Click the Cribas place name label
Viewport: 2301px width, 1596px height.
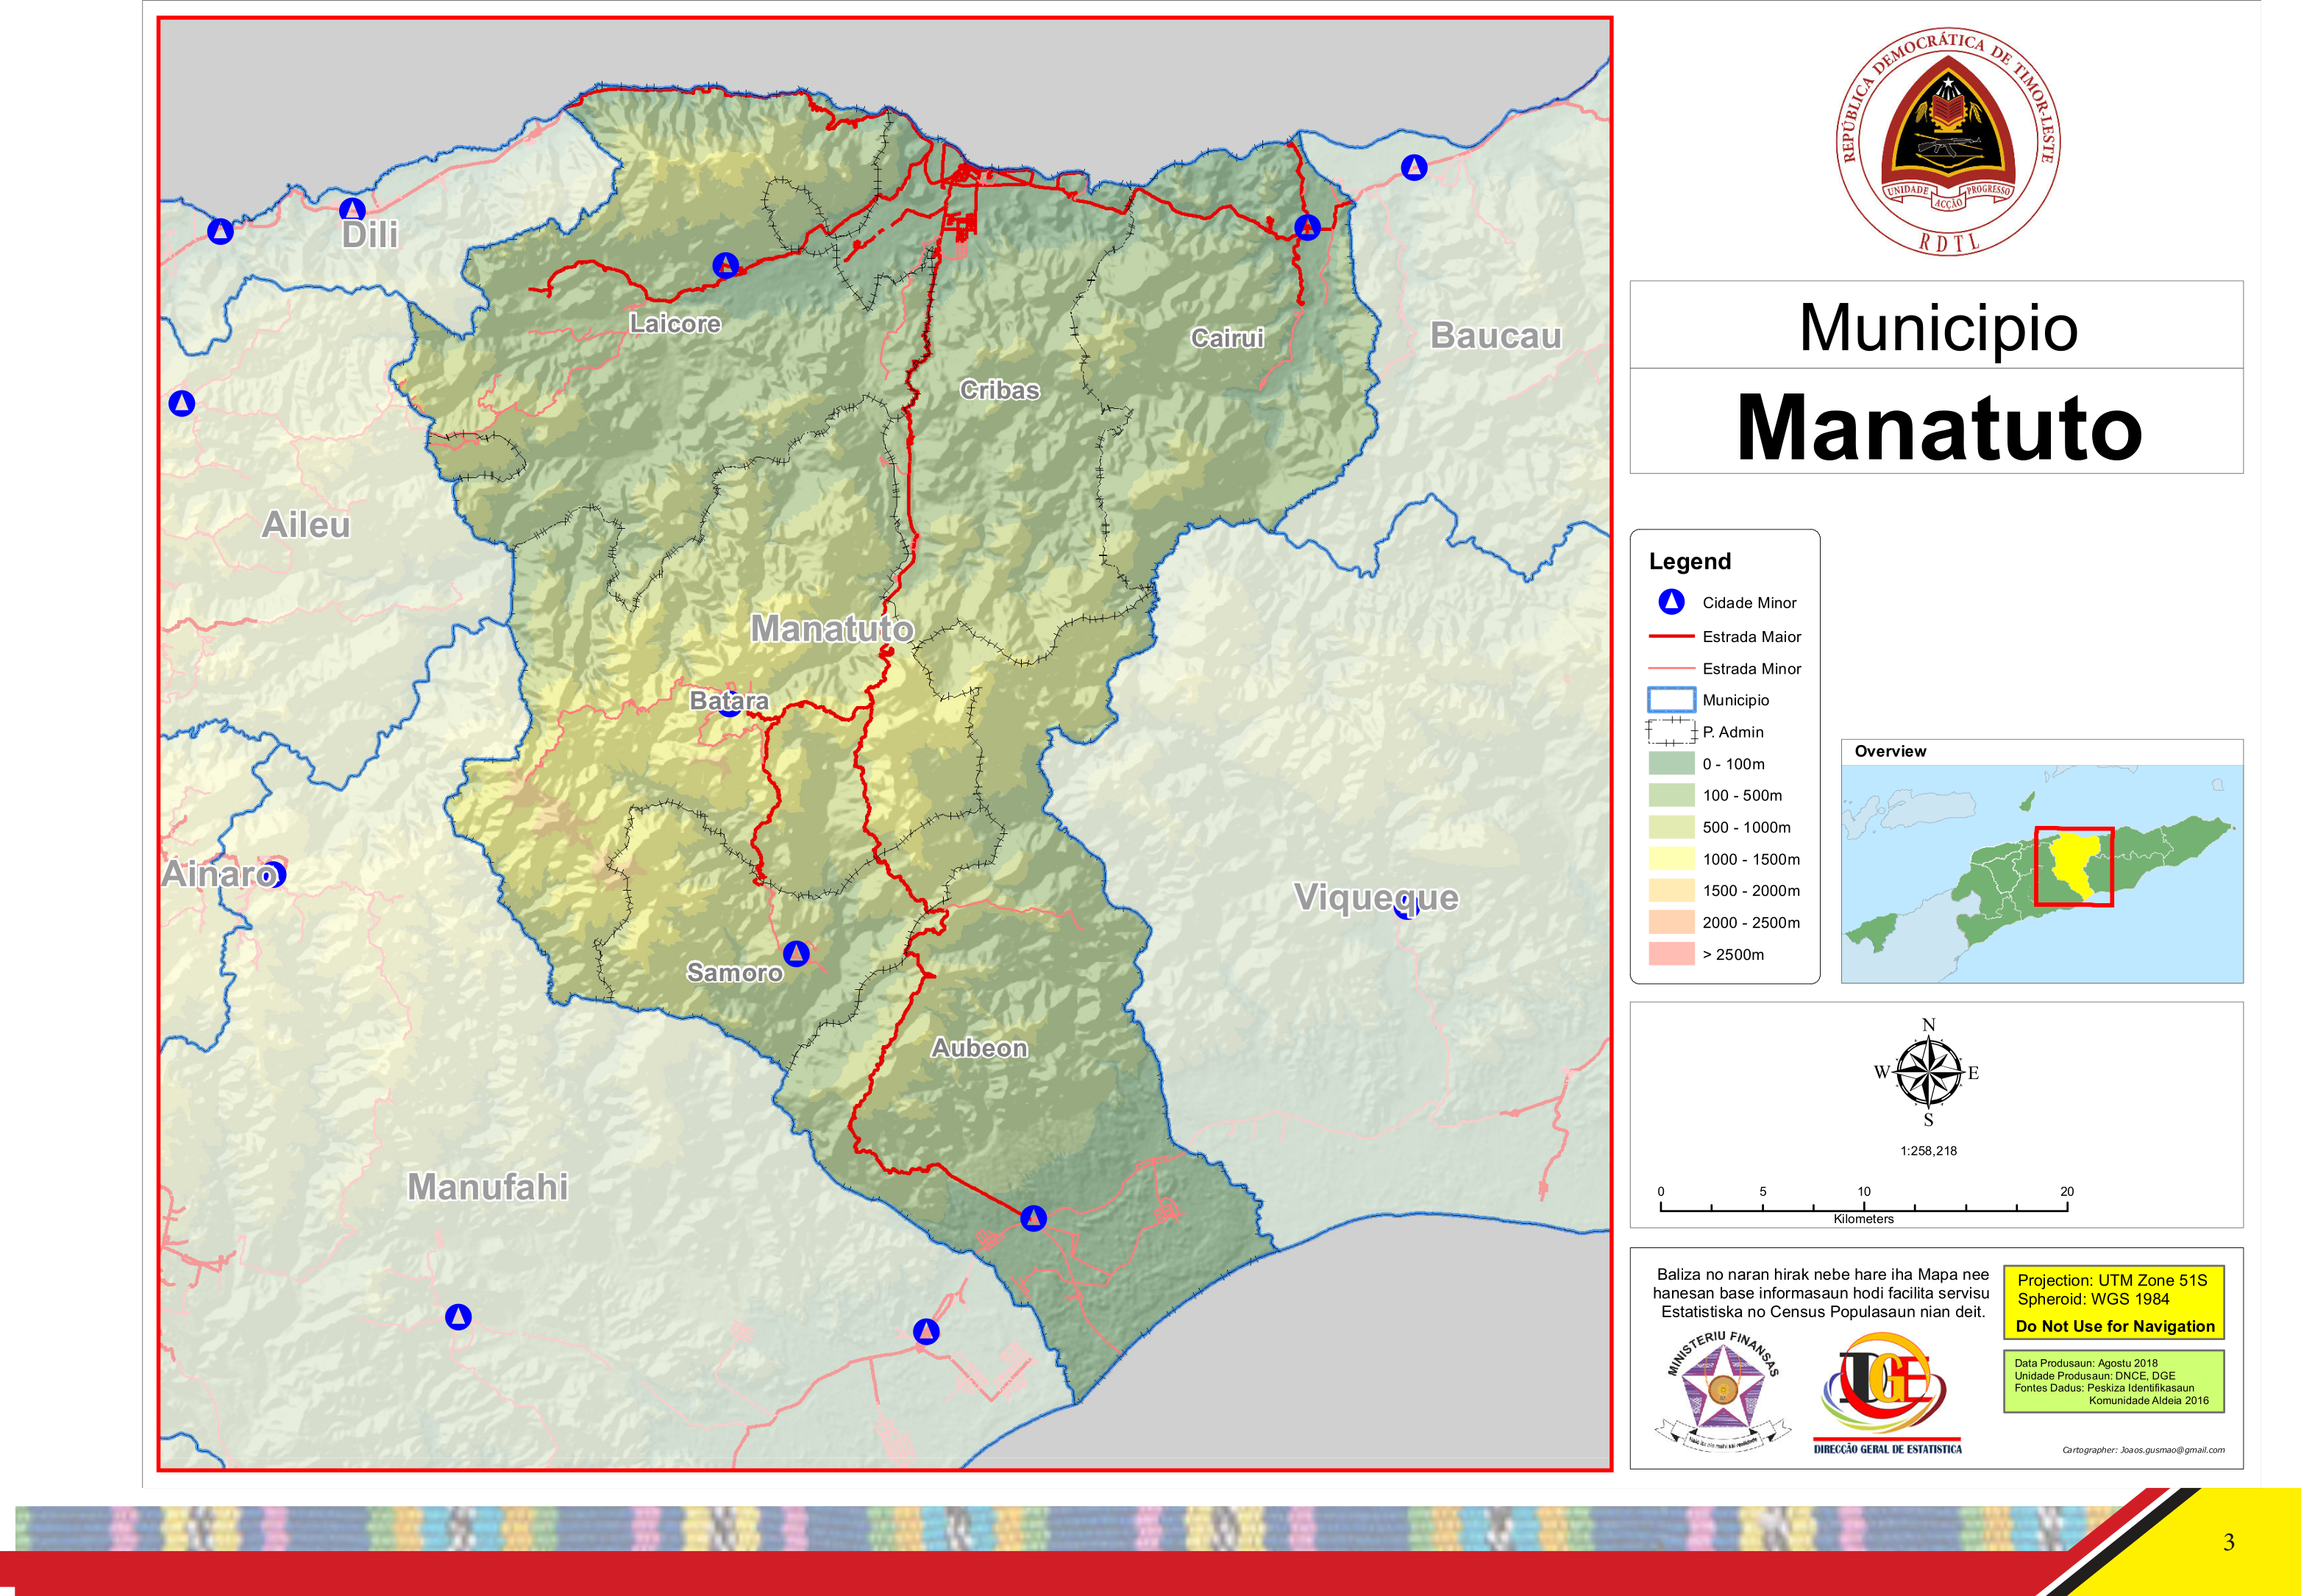(999, 390)
